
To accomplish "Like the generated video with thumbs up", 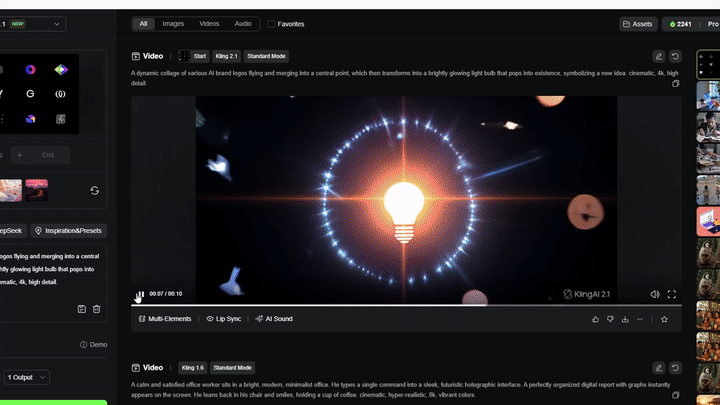I will coord(596,319).
